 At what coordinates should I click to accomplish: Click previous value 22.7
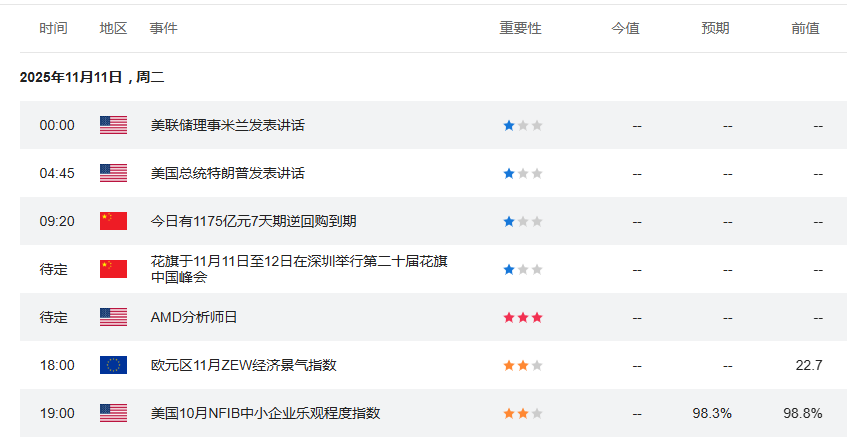pyautogui.click(x=809, y=365)
